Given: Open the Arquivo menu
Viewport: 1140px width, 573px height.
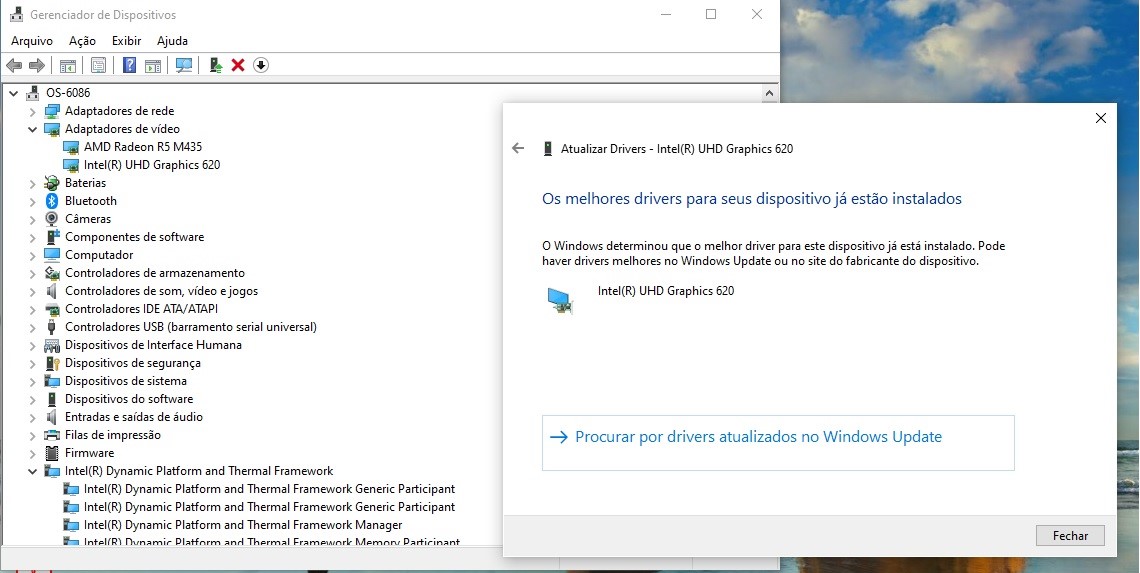Looking at the screenshot, I should (31, 41).
